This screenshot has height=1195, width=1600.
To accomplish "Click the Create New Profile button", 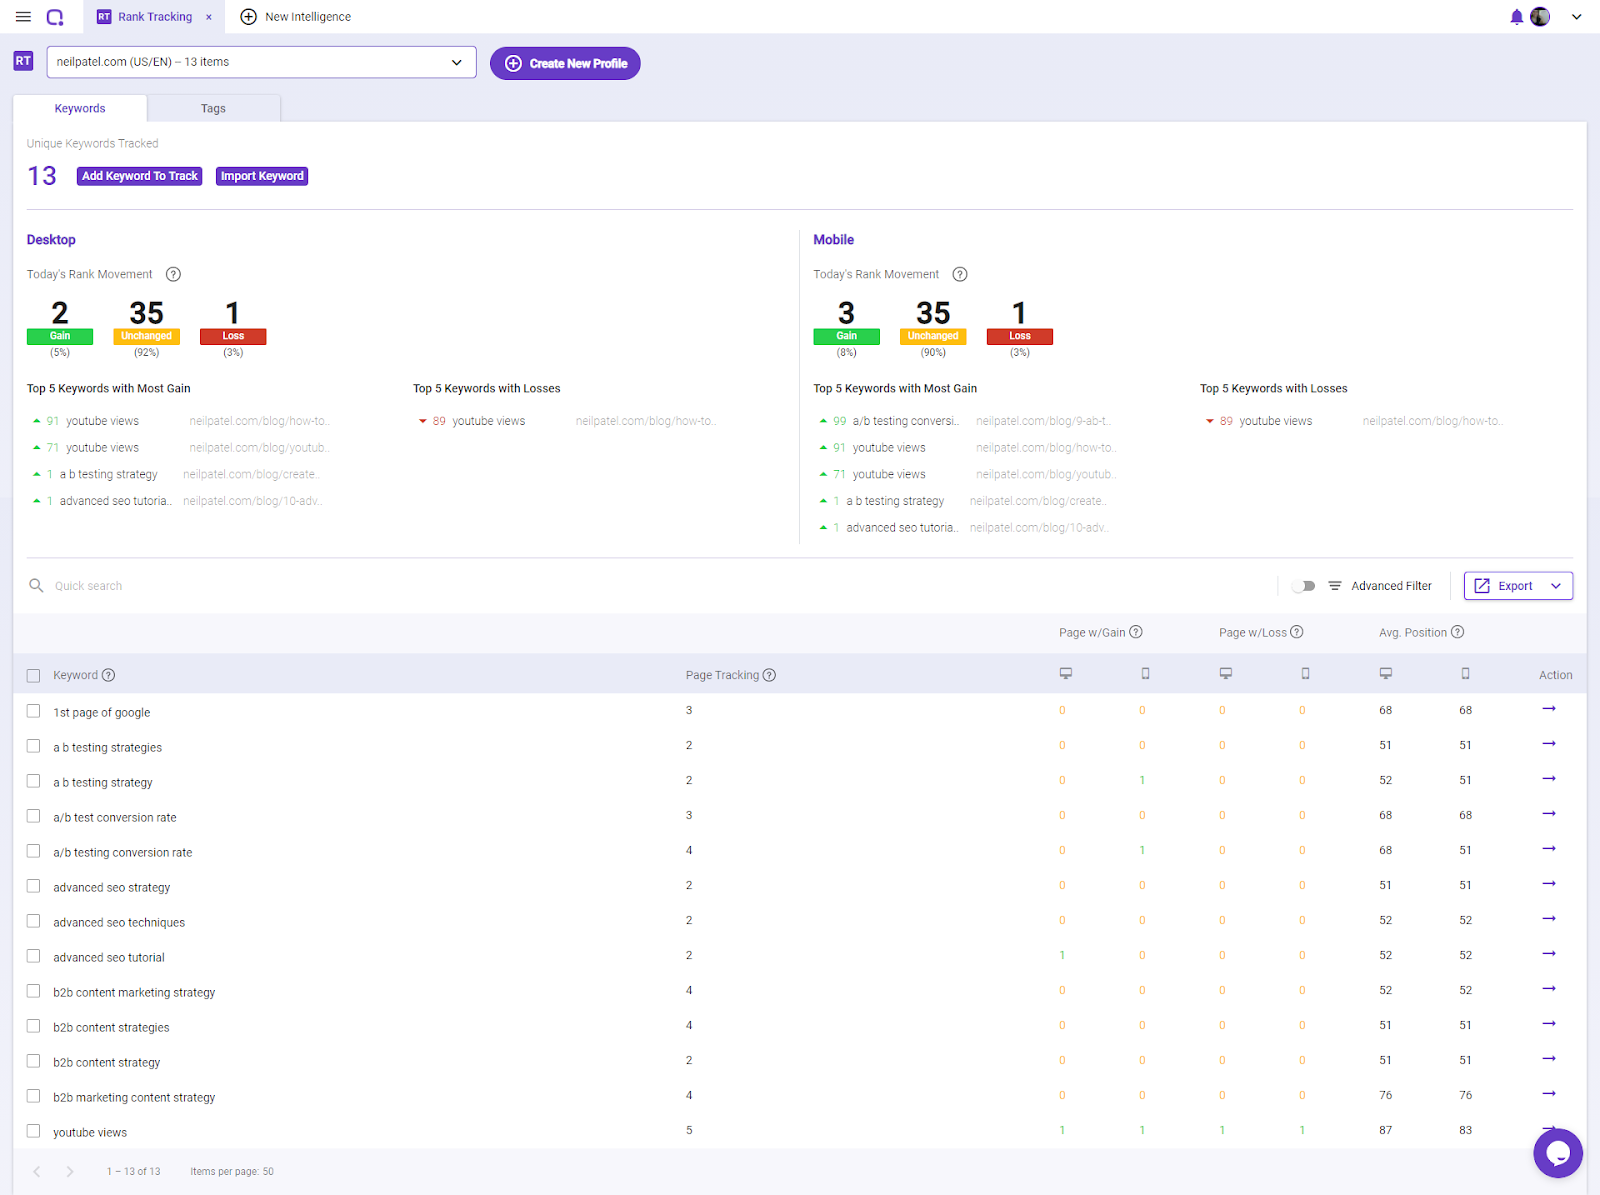I will click(x=565, y=63).
